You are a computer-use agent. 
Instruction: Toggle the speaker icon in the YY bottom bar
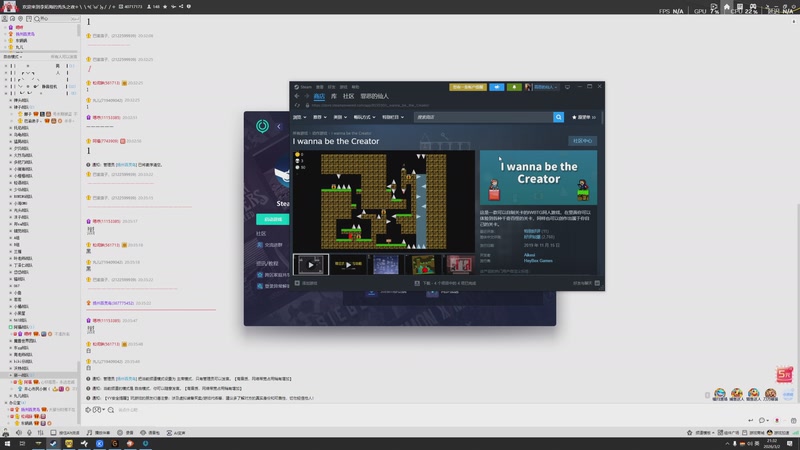pyautogui.click(x=19, y=433)
